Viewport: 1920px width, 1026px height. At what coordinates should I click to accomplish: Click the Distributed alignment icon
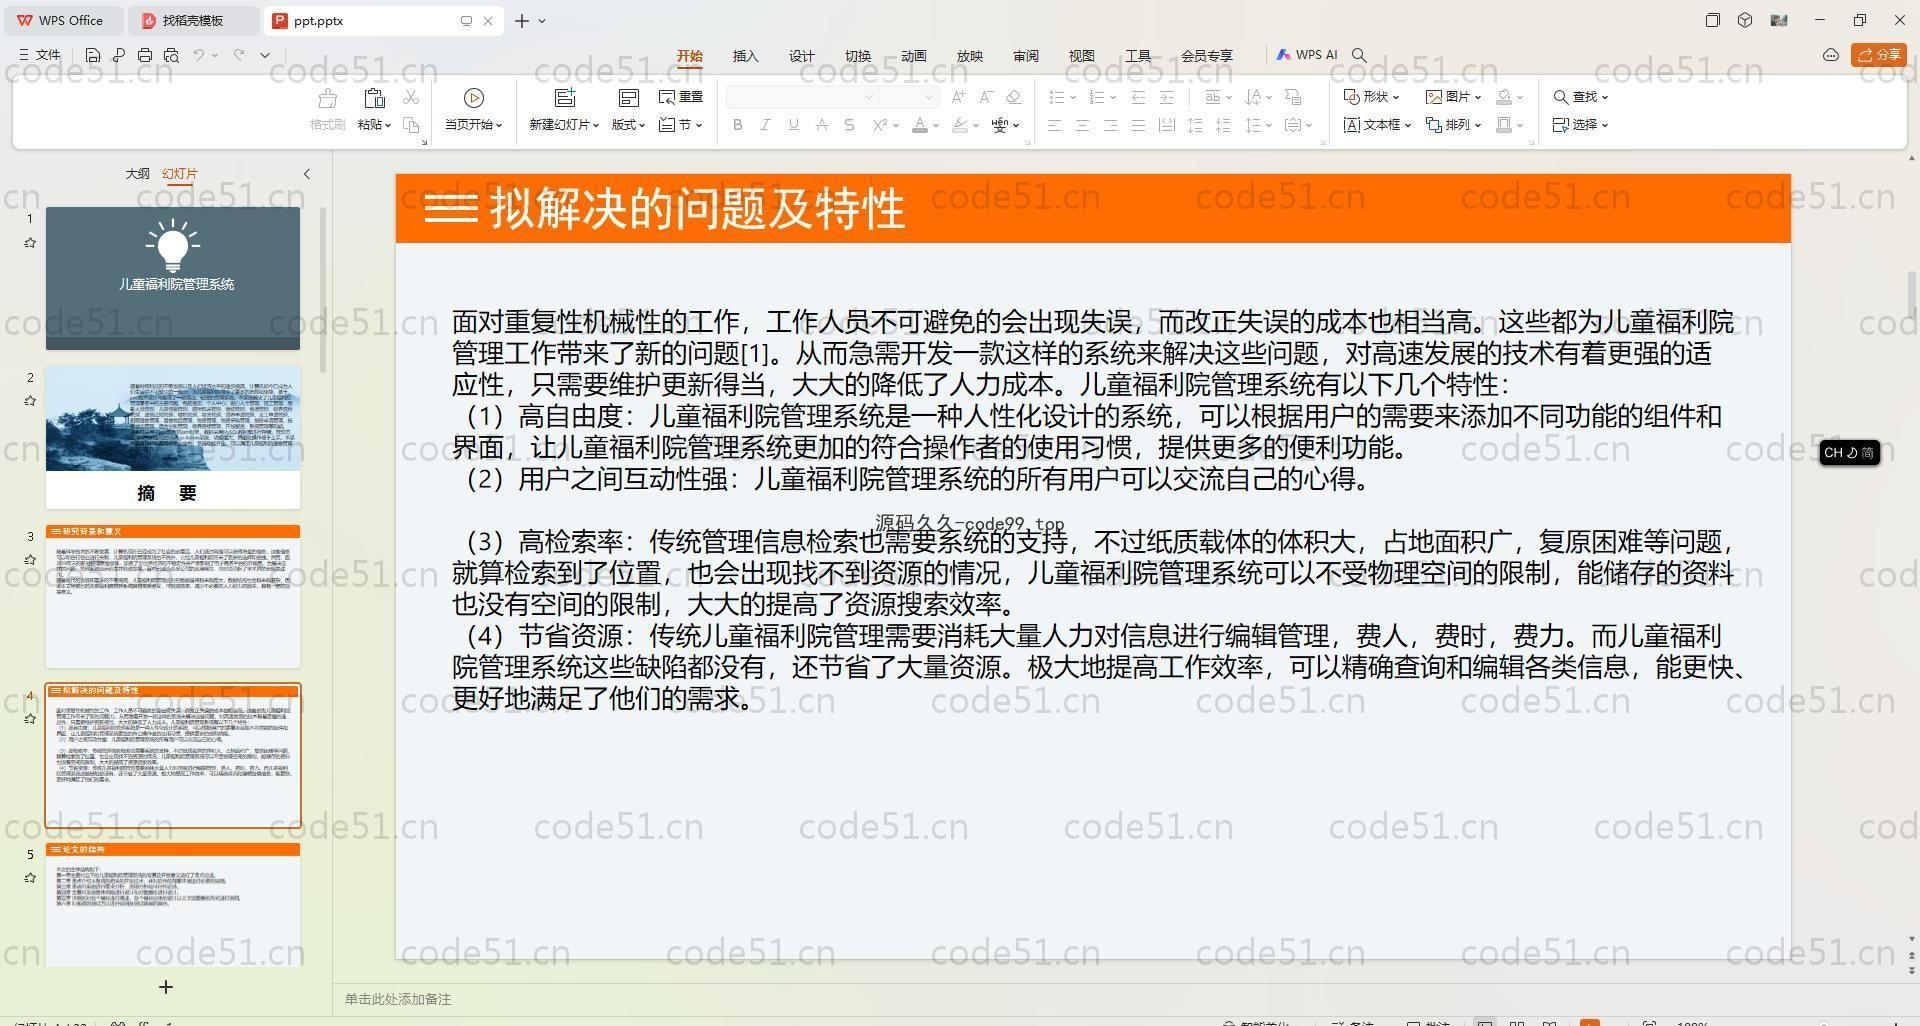click(x=1166, y=125)
